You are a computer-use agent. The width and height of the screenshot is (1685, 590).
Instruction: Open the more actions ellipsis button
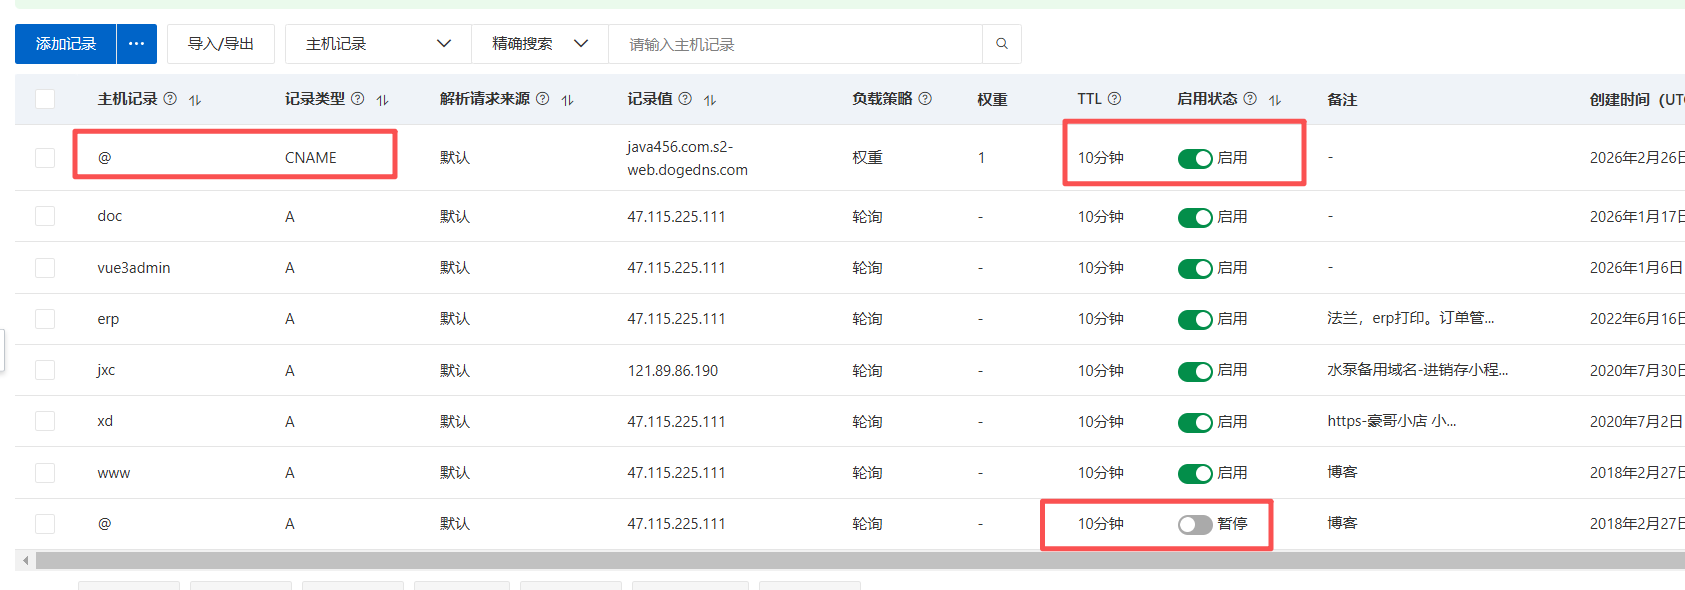point(137,44)
